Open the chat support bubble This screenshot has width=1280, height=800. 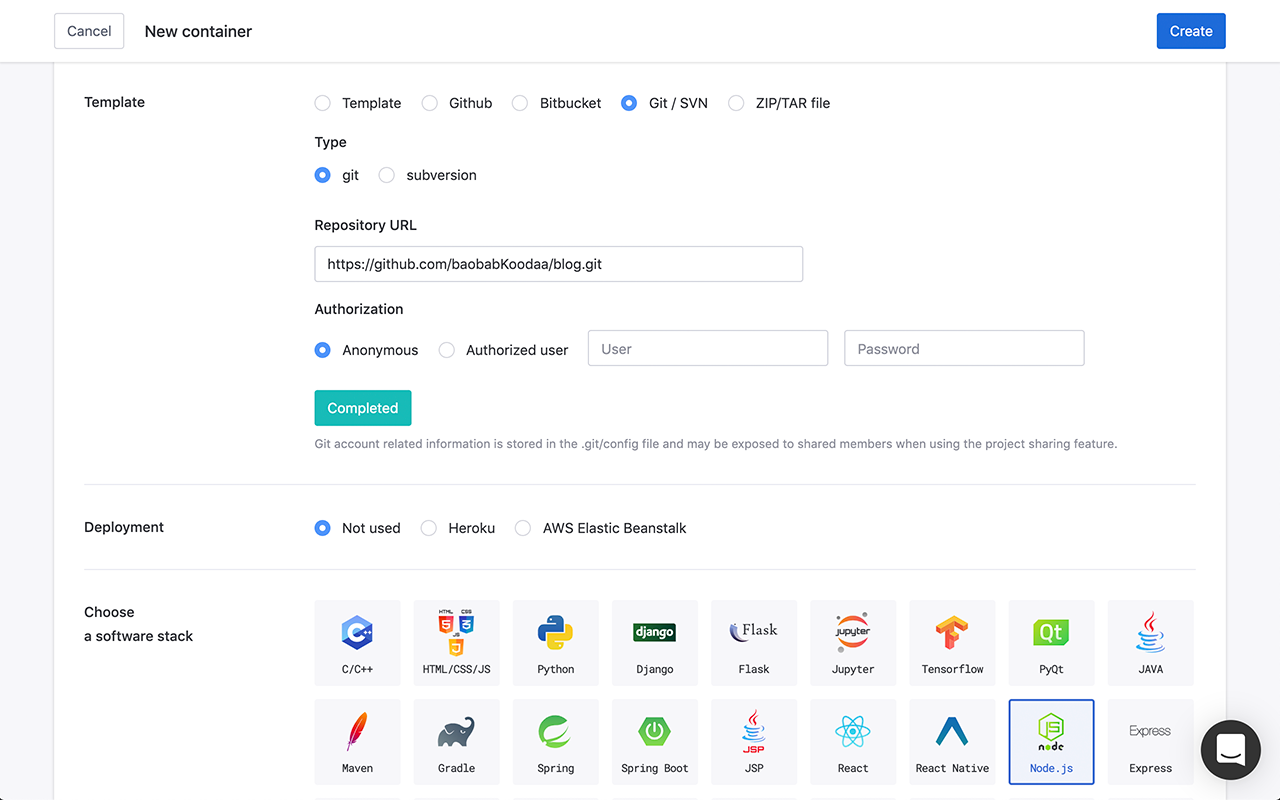click(x=1230, y=750)
